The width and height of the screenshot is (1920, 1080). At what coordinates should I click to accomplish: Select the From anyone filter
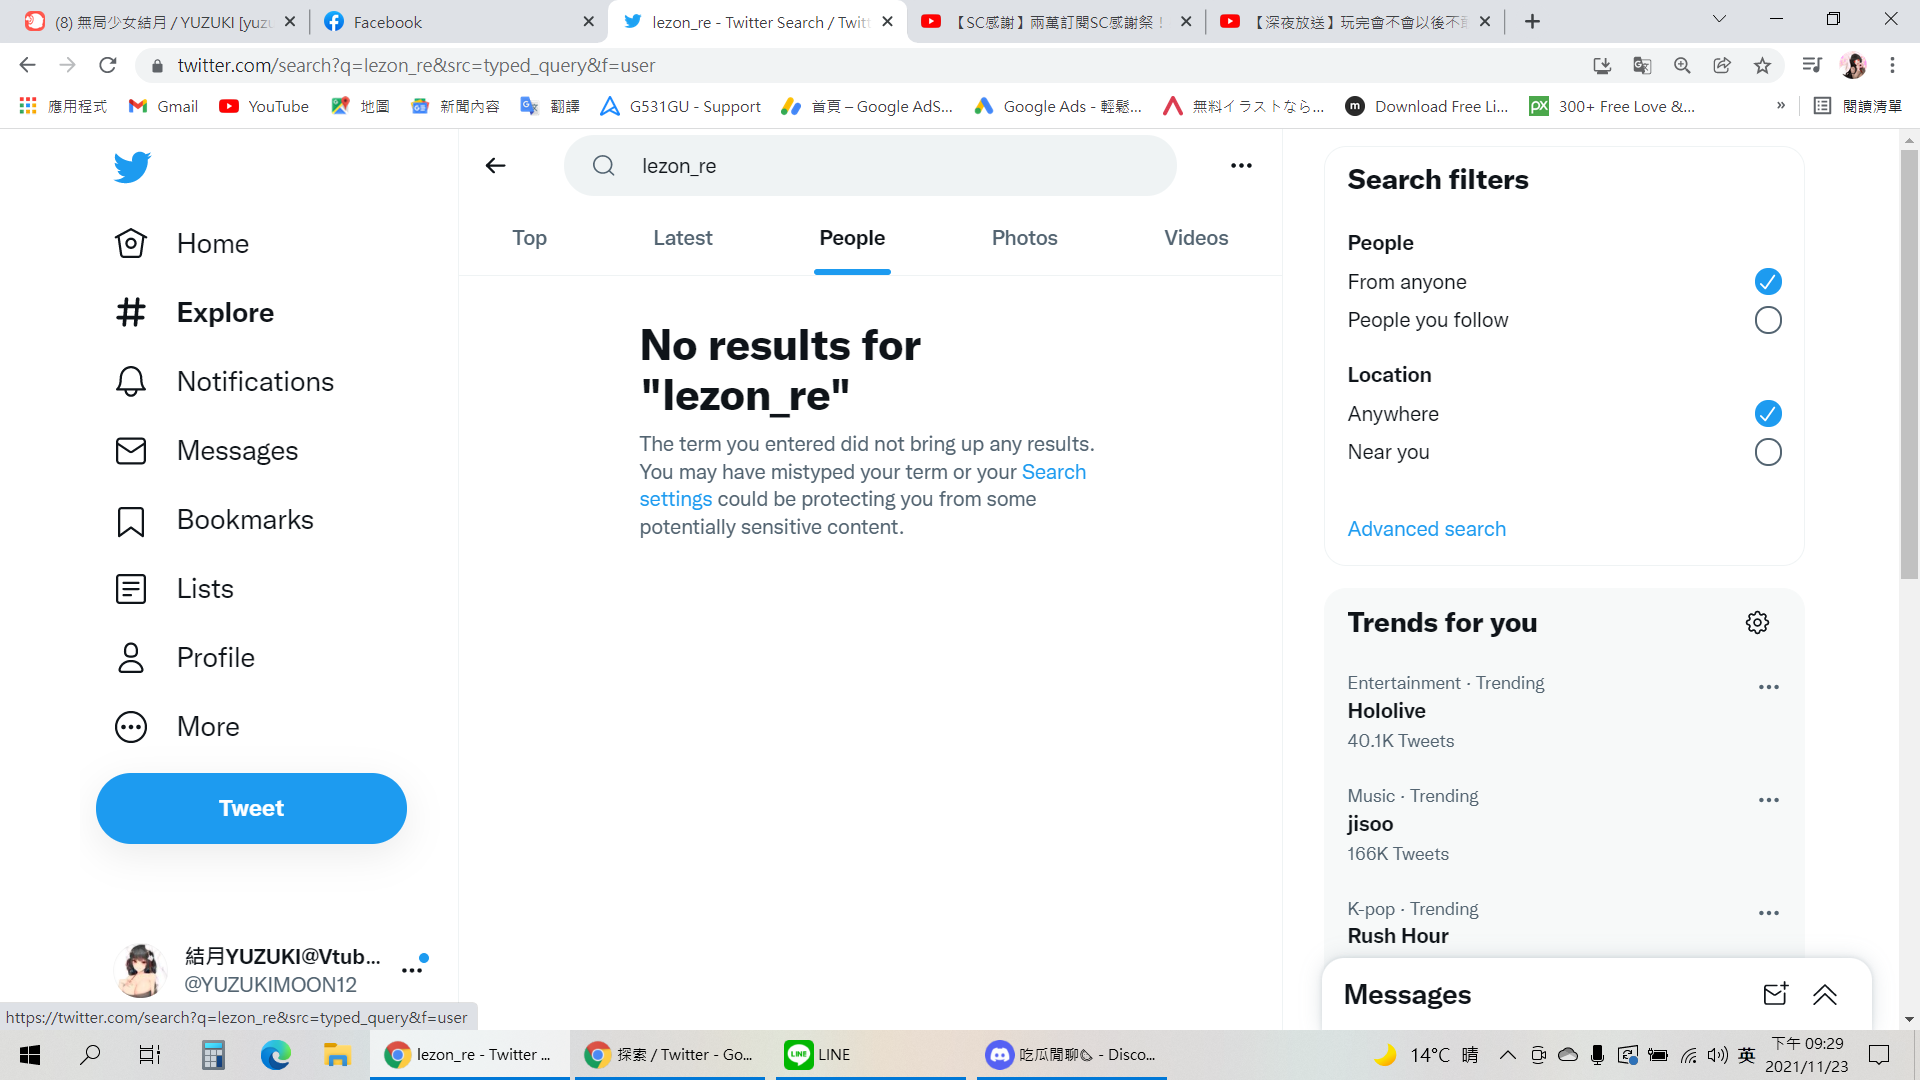click(1768, 282)
